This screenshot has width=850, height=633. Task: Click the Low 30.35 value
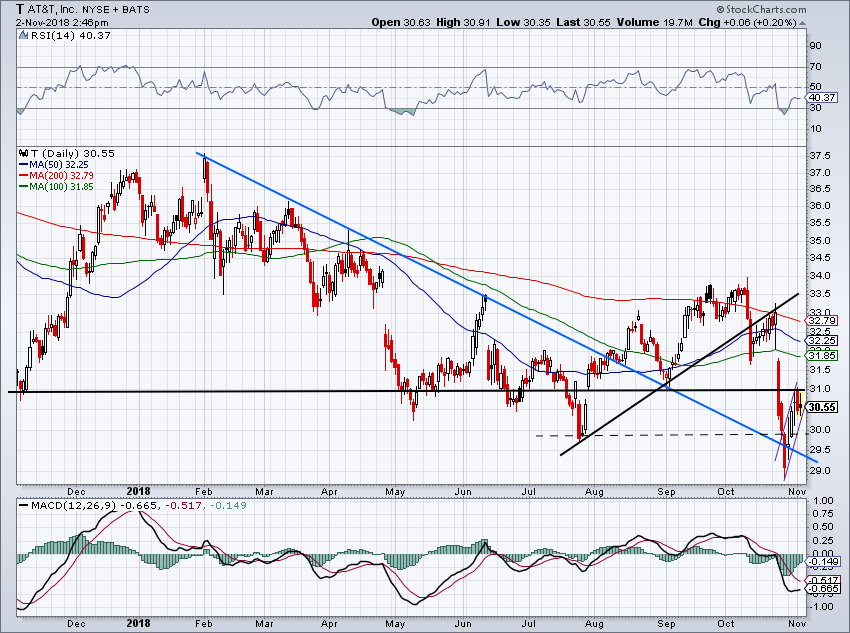[x=523, y=23]
